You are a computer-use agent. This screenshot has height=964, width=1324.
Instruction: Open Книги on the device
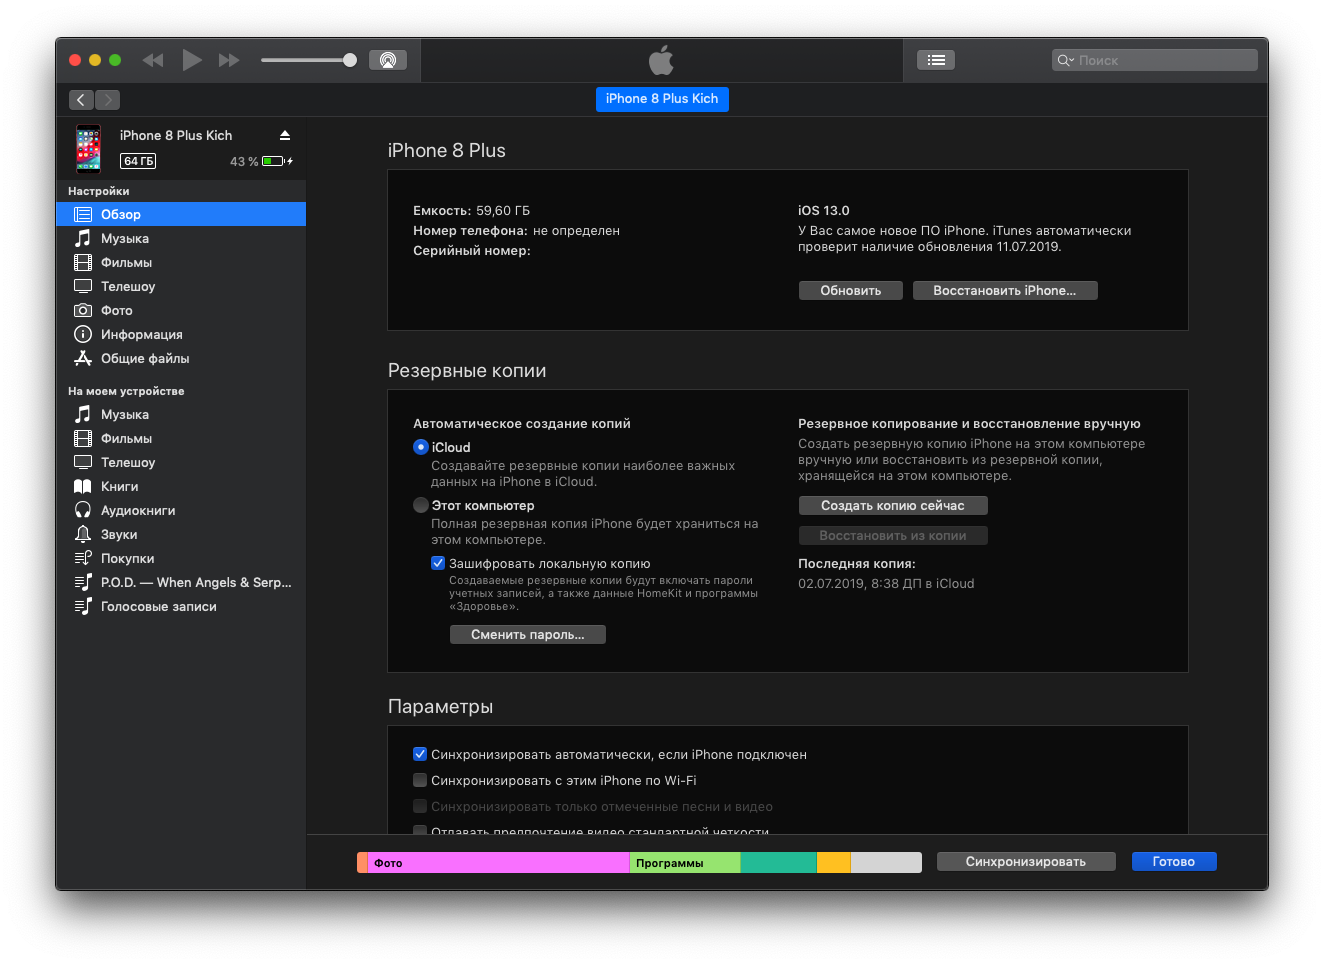[181, 486]
